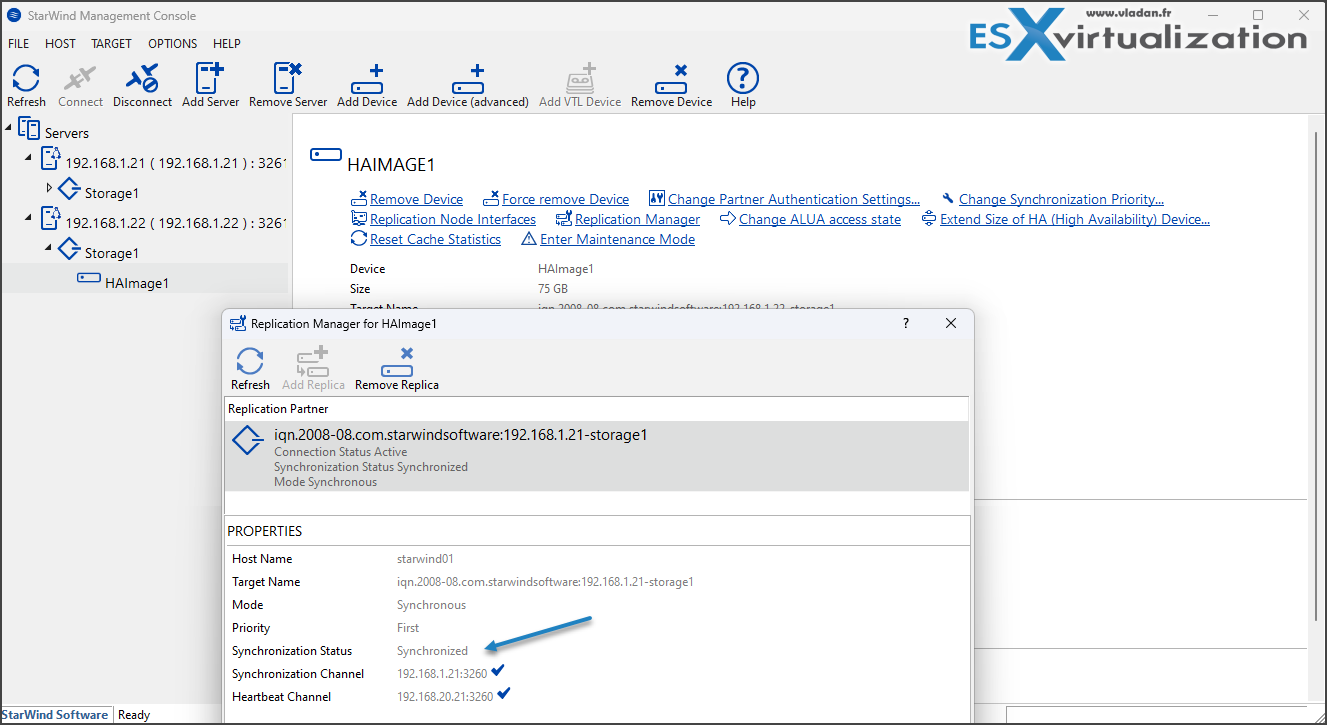Click Remove Replica in Replication Manager
The height and width of the screenshot is (725, 1327).
[397, 362]
